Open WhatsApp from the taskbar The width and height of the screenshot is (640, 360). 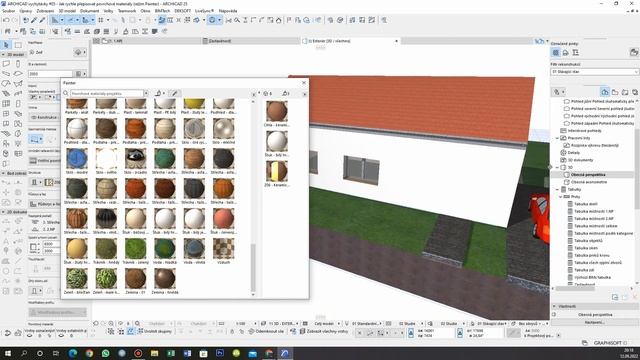coord(105,353)
